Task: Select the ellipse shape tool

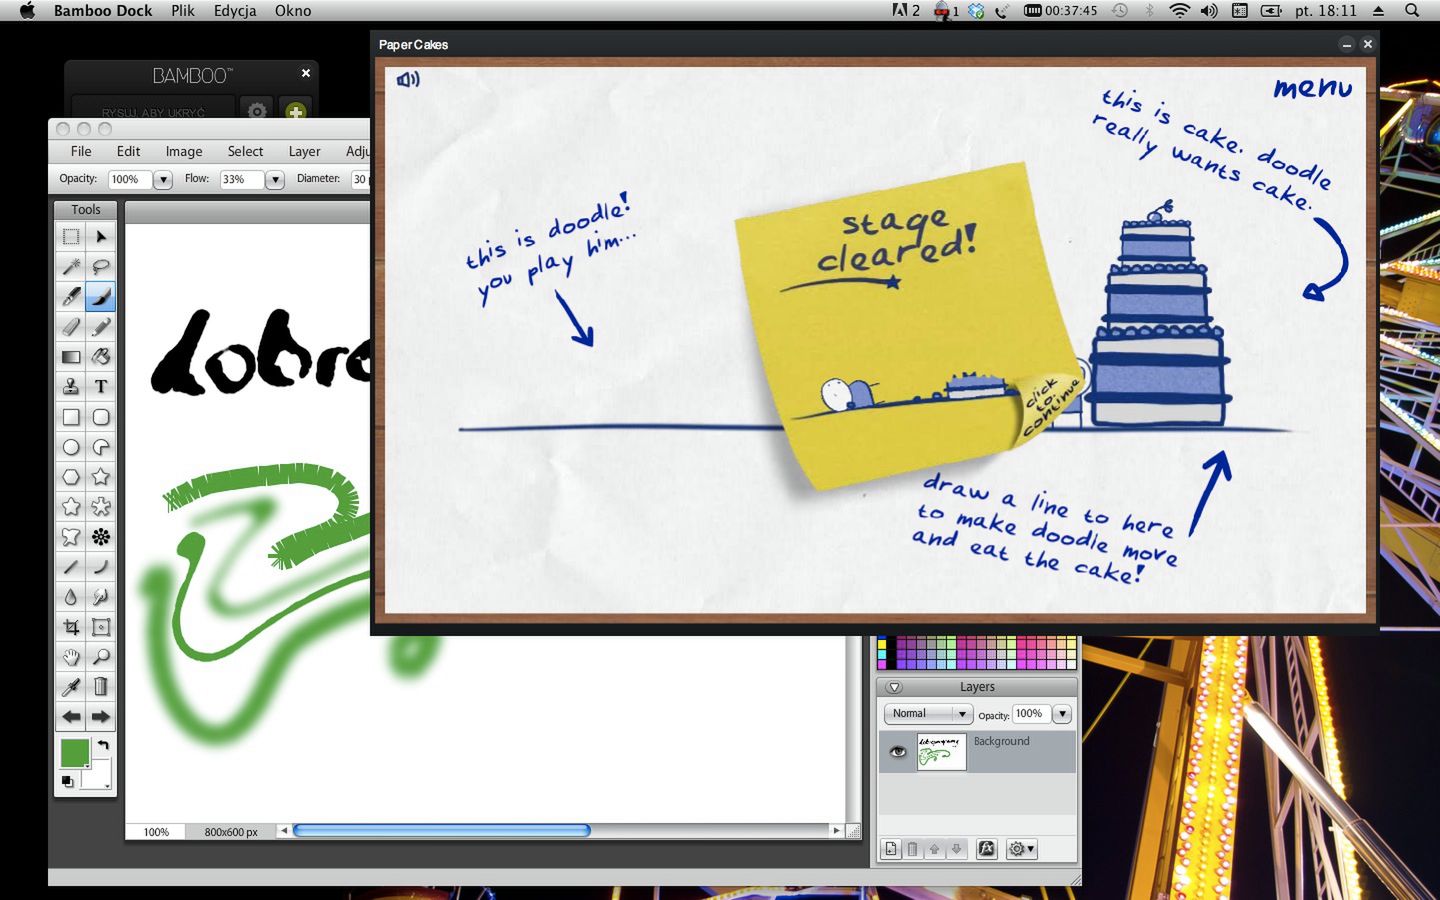Action: 71,447
